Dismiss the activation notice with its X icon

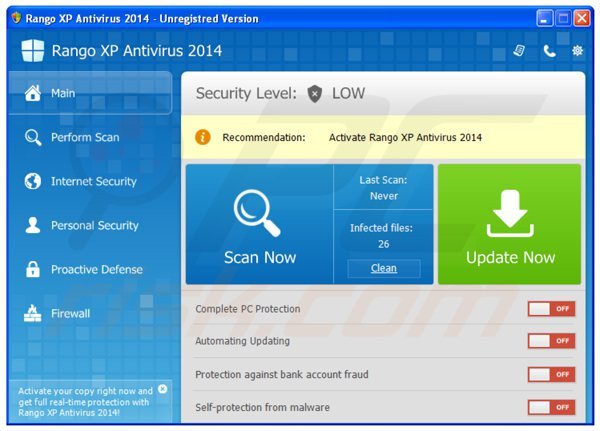pos(163,388)
